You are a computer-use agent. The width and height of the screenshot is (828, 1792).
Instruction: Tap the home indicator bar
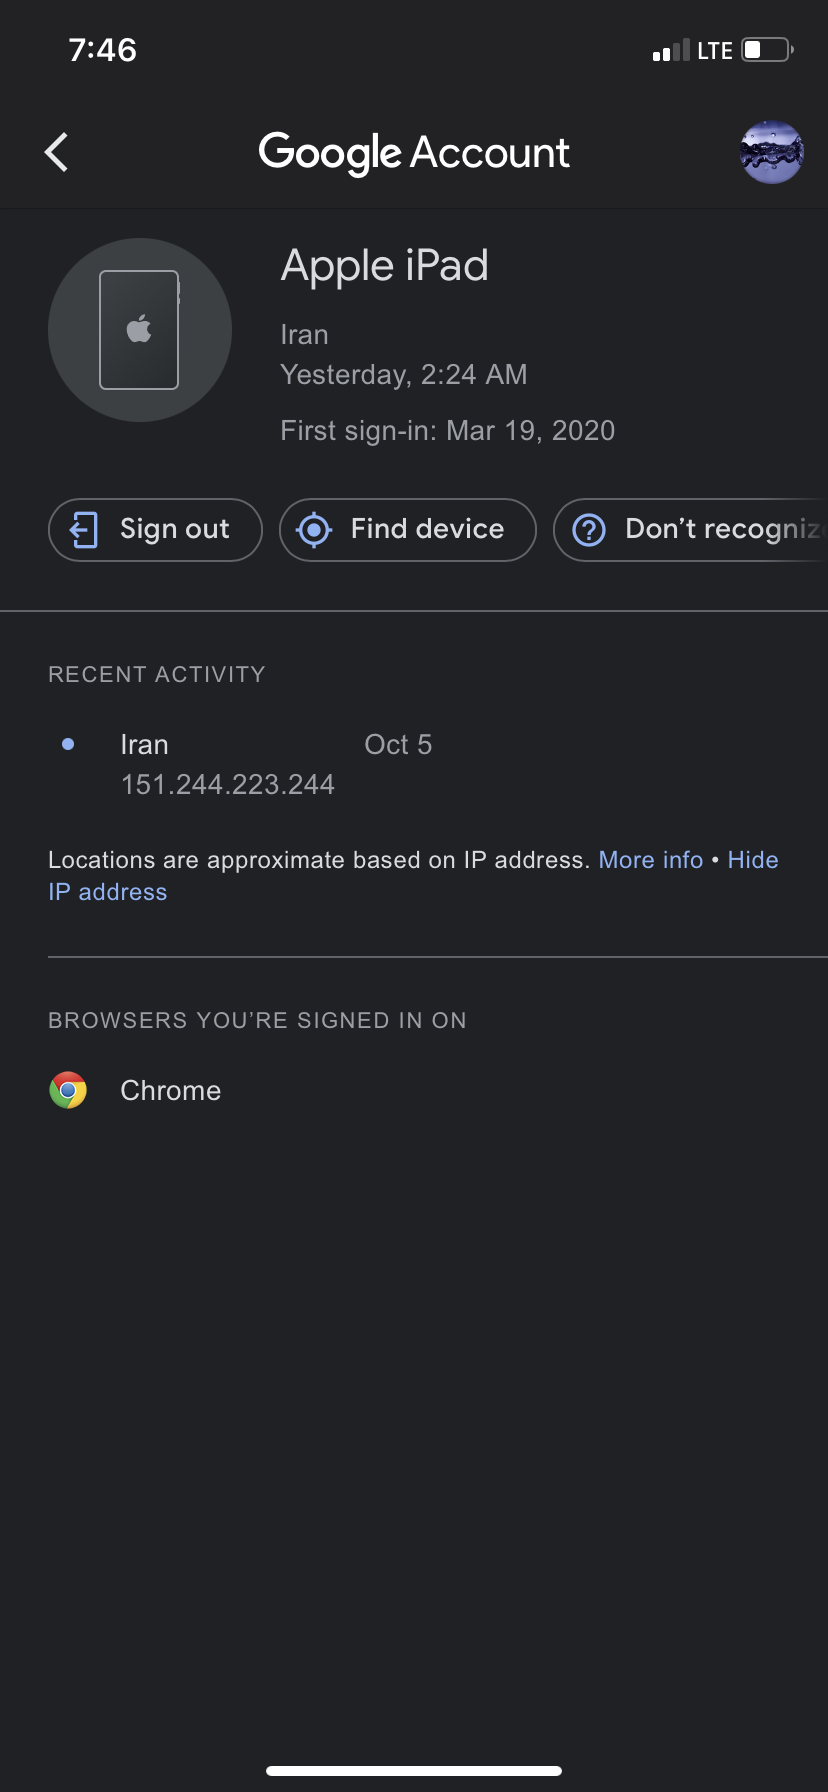pyautogui.click(x=414, y=1771)
